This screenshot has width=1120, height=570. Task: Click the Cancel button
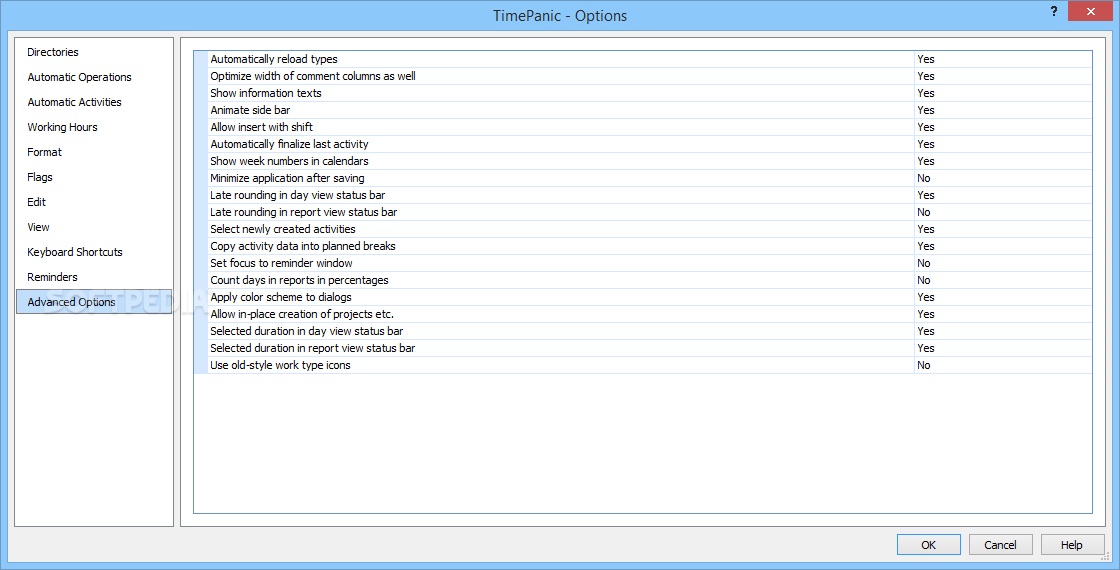1000,545
